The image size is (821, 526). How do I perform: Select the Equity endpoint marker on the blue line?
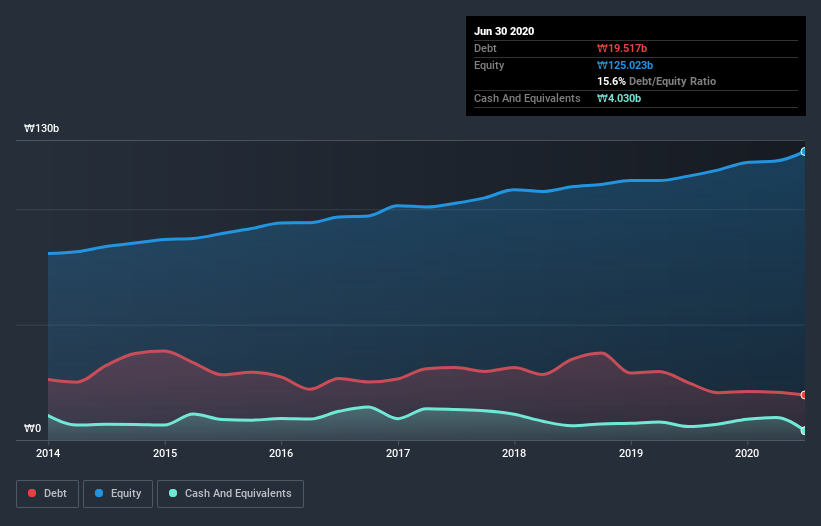(804, 152)
